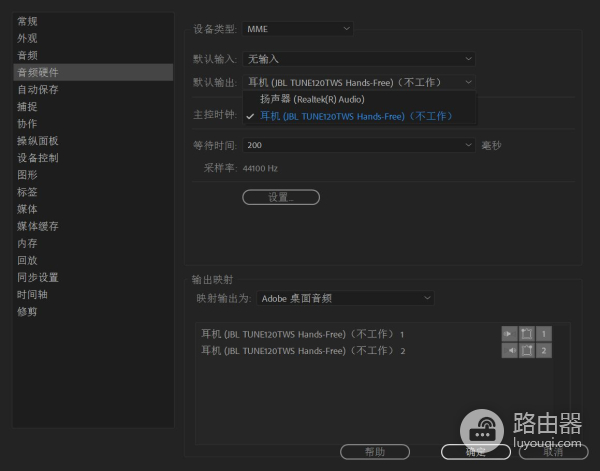This screenshot has width=600, height=471.
Task: Open the 标签 preferences category
Action: (x=93, y=192)
